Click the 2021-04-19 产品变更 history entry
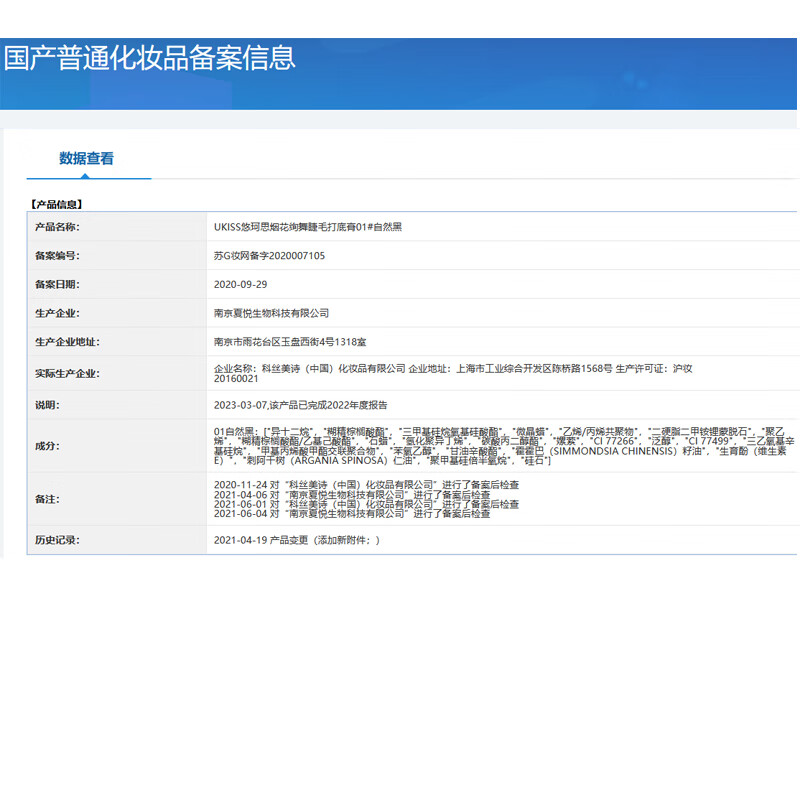This screenshot has height=800, width=800. (297, 540)
